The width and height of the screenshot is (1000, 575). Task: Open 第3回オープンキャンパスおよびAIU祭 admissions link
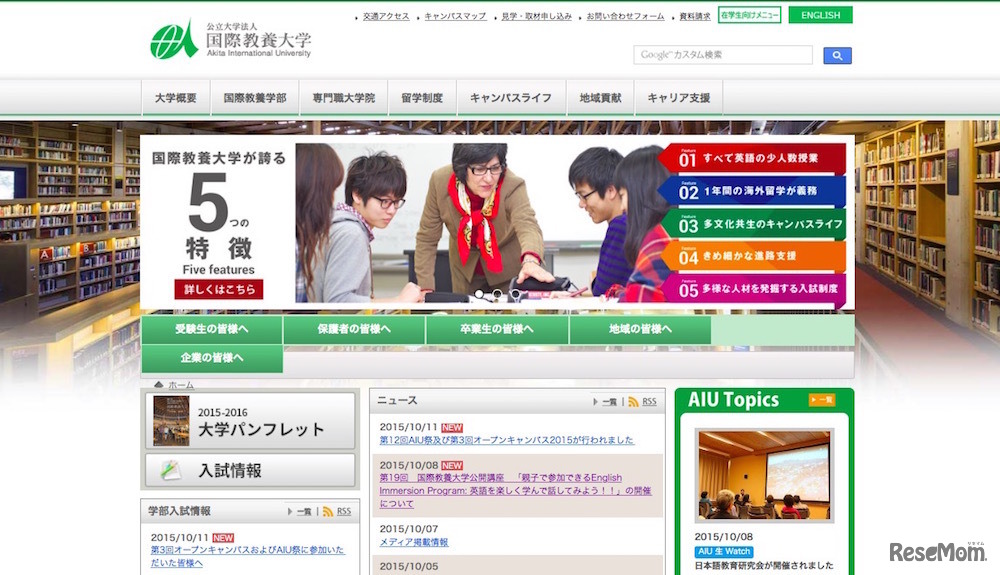coord(247,557)
